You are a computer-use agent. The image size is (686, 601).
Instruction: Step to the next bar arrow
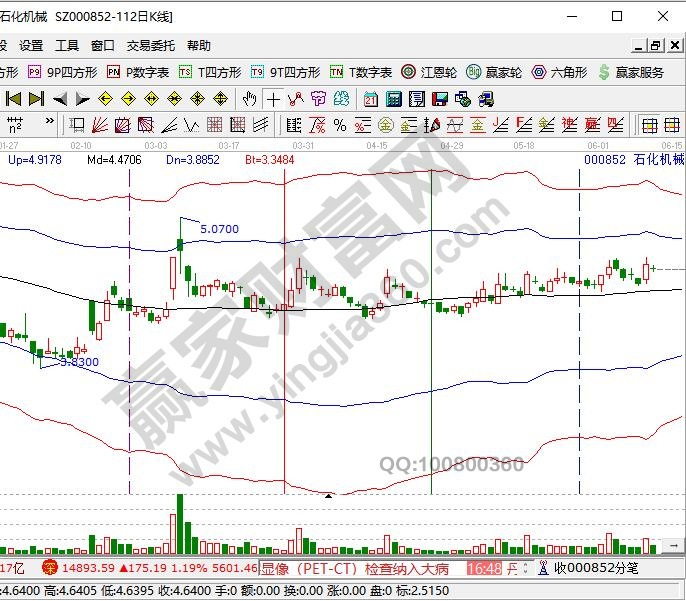click(82, 99)
